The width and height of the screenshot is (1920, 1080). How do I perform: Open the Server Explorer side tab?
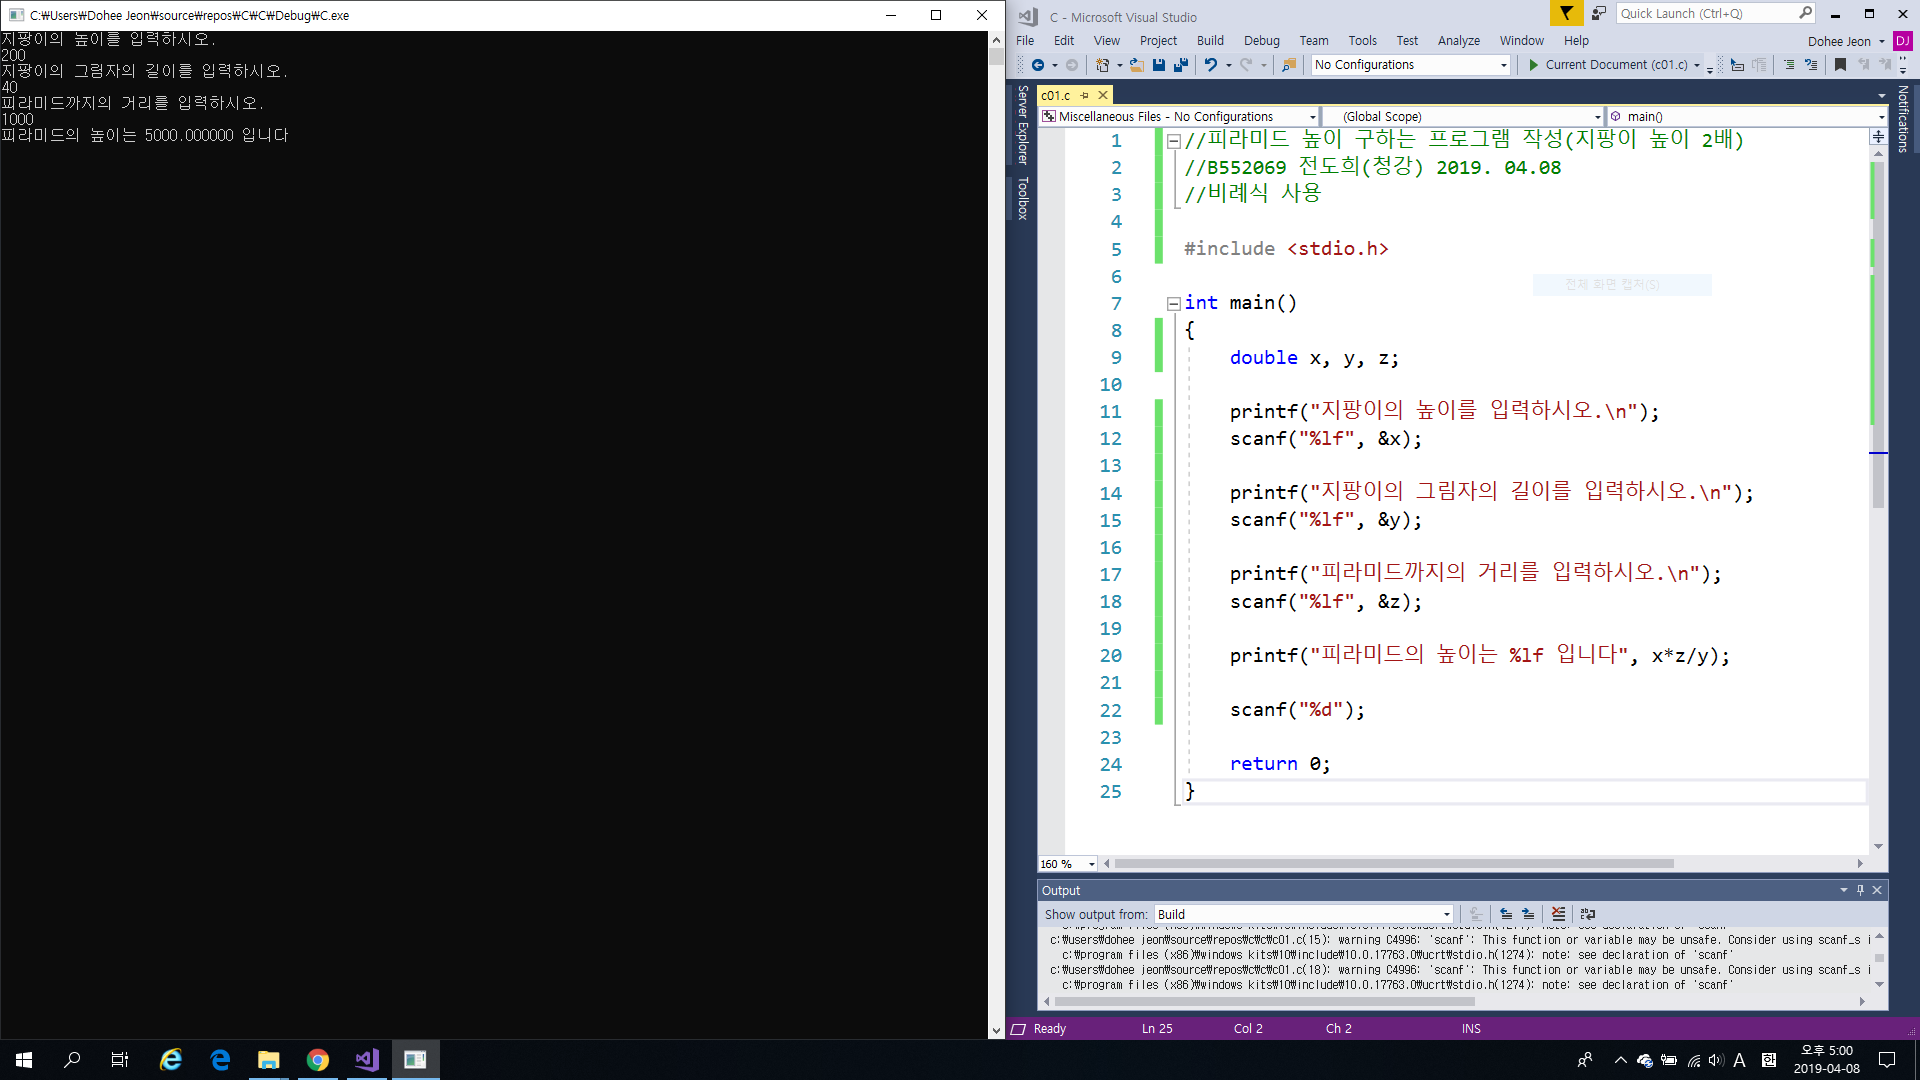pos(1023,125)
